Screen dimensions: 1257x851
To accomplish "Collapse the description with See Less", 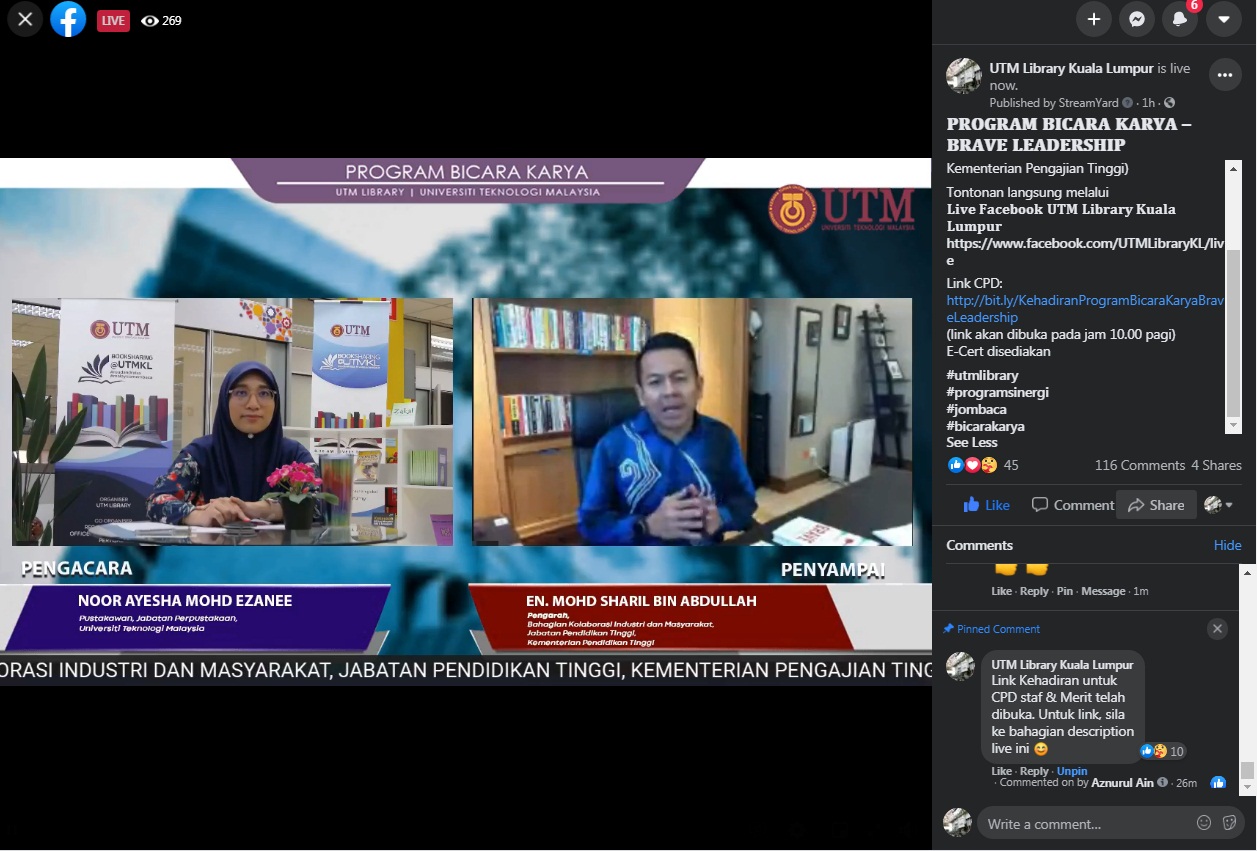I will [x=972, y=442].
